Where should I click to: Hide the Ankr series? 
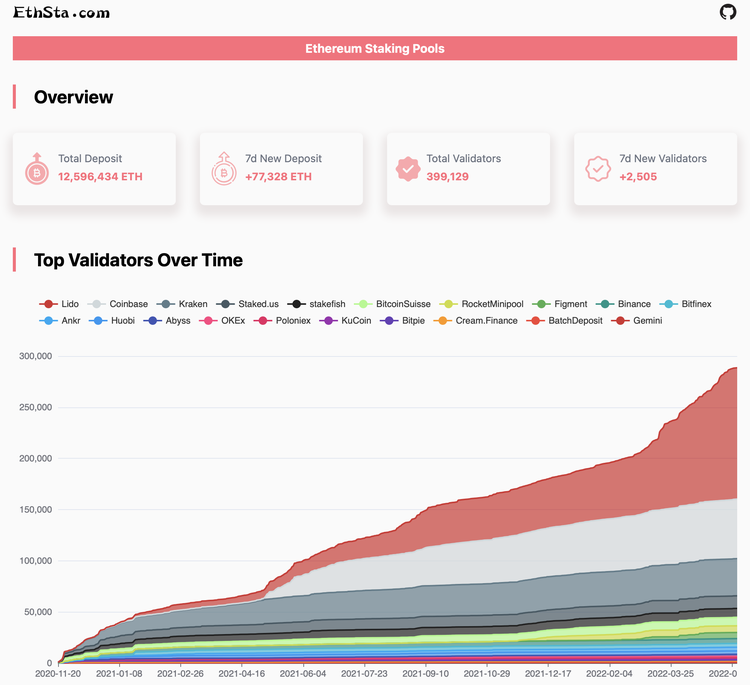click(x=60, y=320)
